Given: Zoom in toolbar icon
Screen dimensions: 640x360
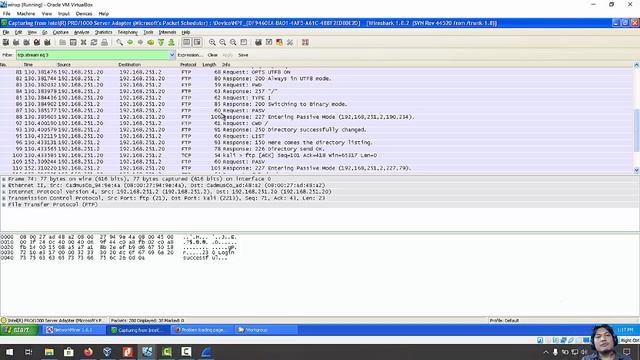Looking at the screenshot, I should pos(212,42).
